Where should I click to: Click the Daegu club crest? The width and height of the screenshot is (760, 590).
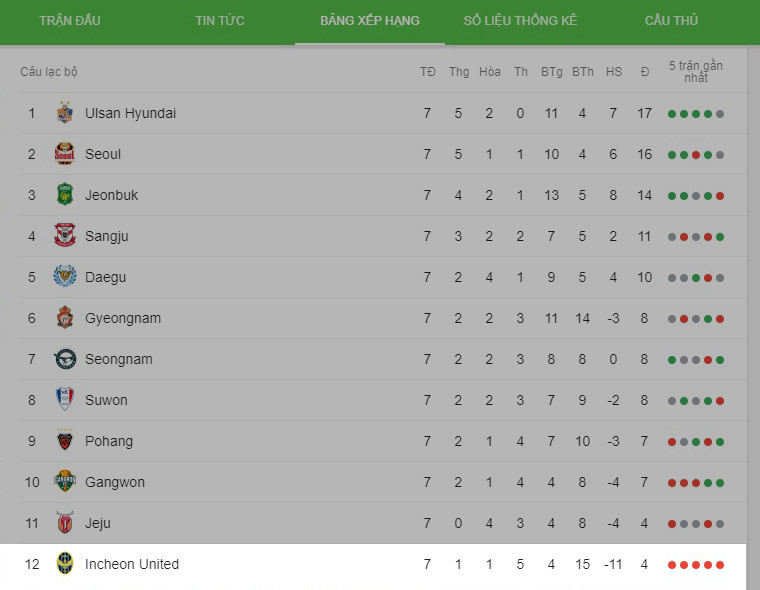pyautogui.click(x=65, y=277)
